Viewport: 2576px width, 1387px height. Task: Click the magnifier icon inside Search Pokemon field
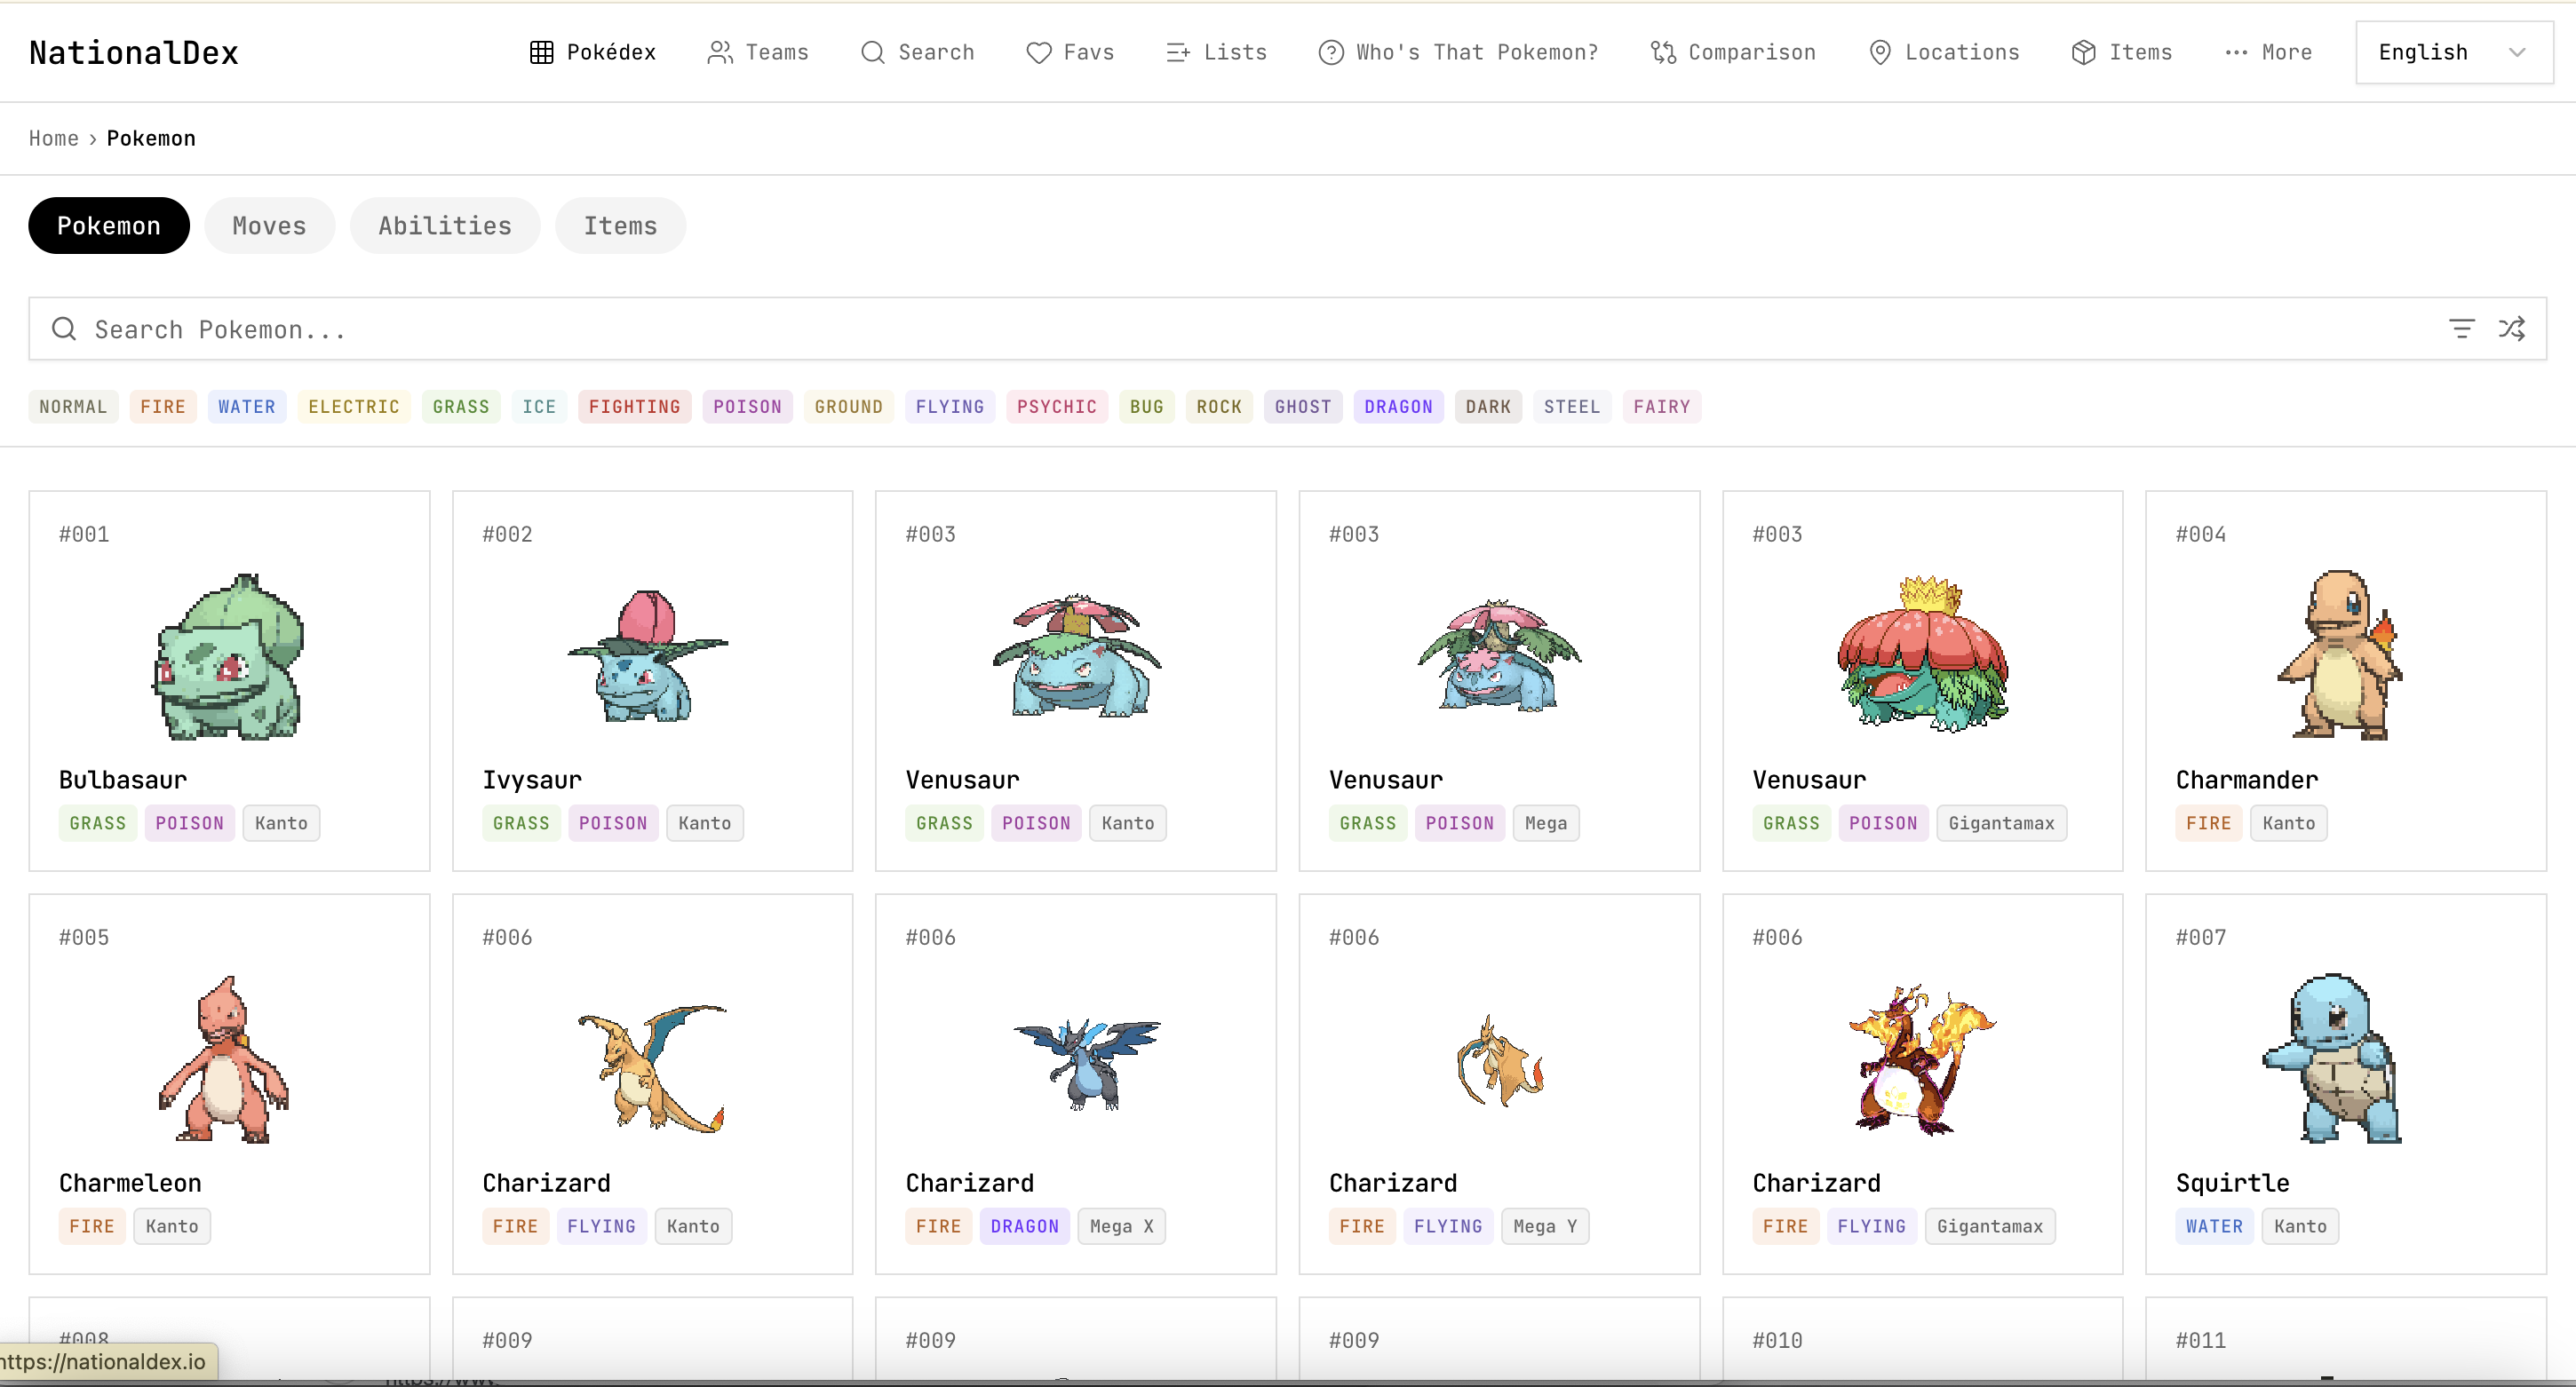64,328
